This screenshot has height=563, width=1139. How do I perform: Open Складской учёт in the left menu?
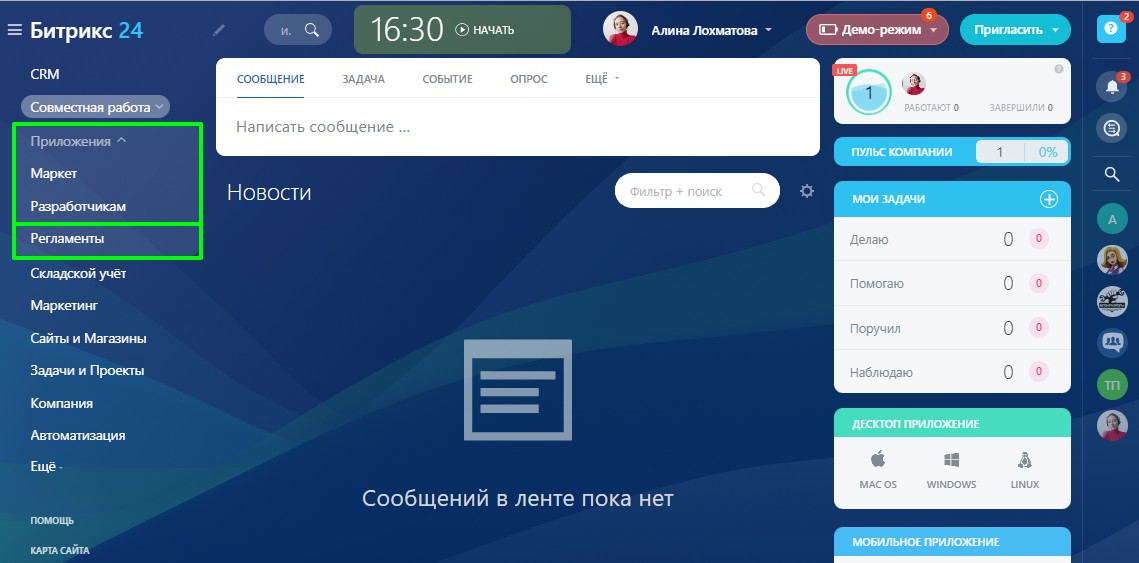pyautogui.click(x=78, y=273)
